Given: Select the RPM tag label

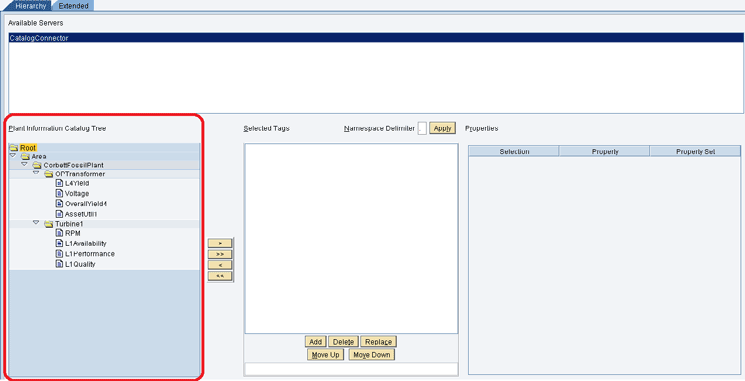Looking at the screenshot, I should 73,233.
